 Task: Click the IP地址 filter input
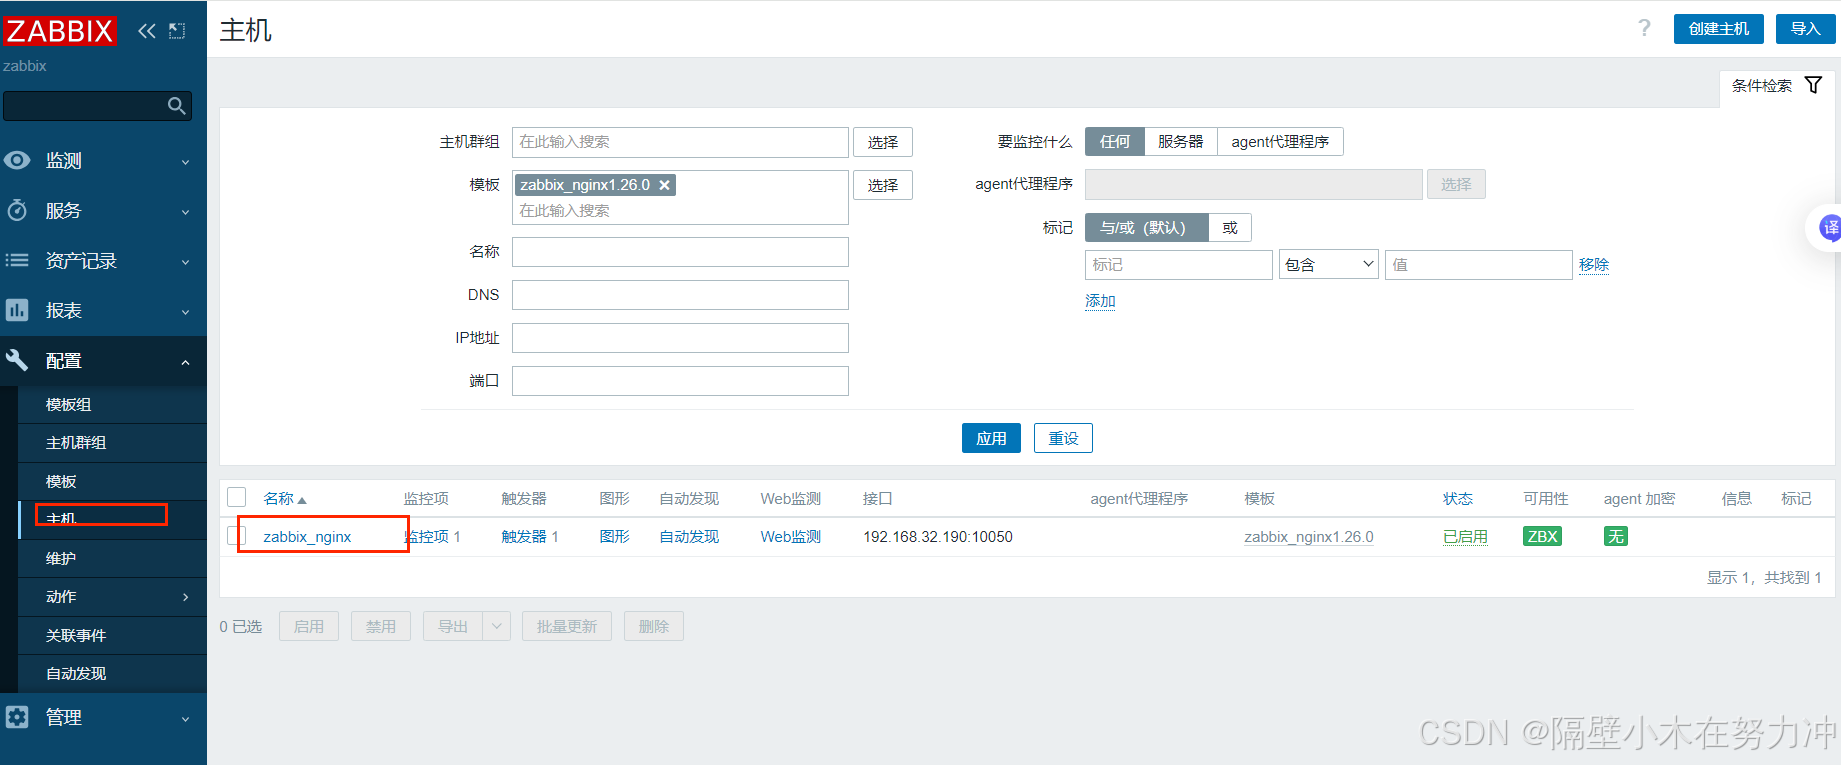[x=680, y=338]
